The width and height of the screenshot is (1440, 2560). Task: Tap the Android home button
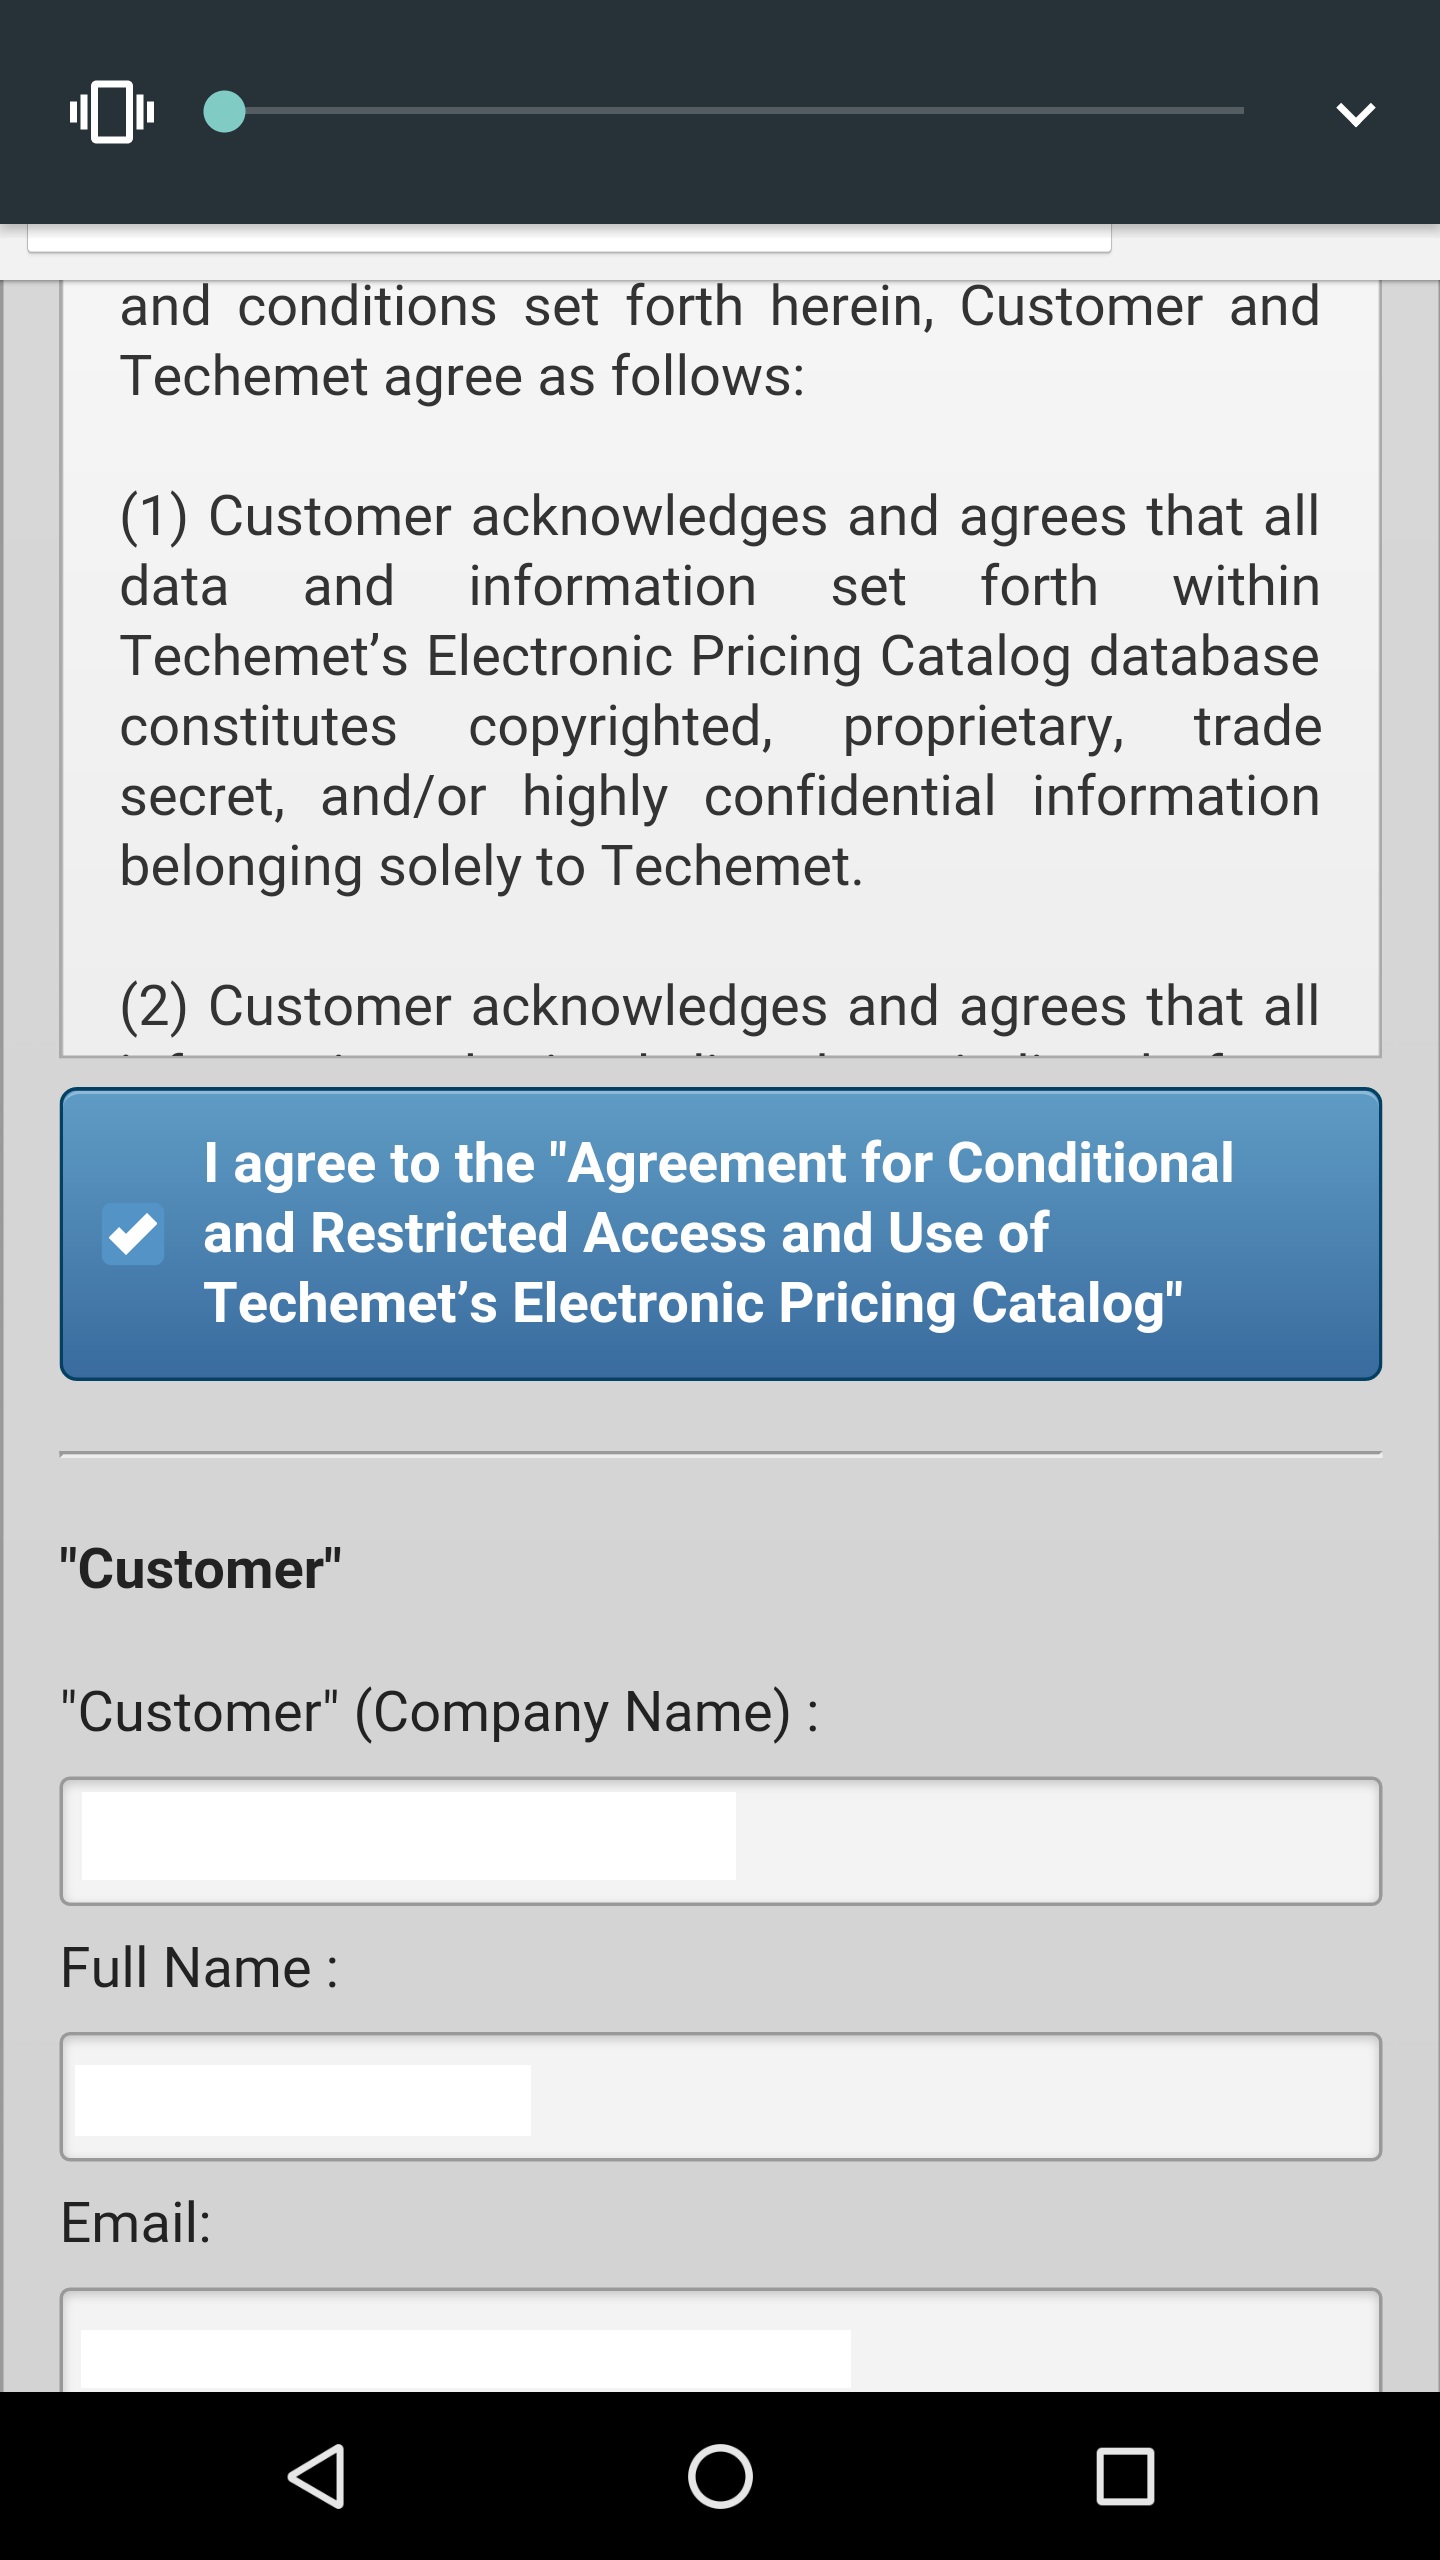tap(720, 2476)
